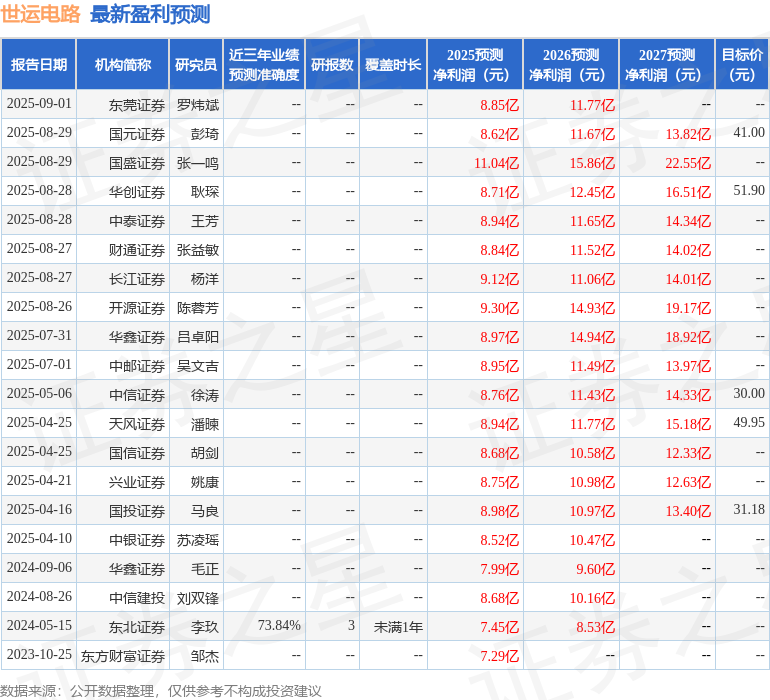Image resolution: width=770 pixels, height=700 pixels.
Task: Click the 最新盈利预测 heading
Action: (x=150, y=14)
